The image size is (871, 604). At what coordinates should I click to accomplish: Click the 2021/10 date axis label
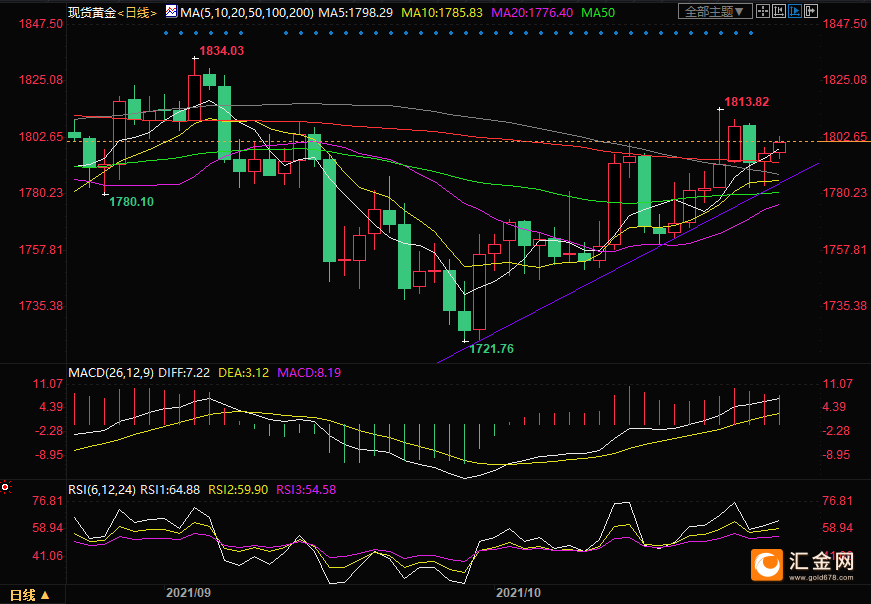point(518,592)
